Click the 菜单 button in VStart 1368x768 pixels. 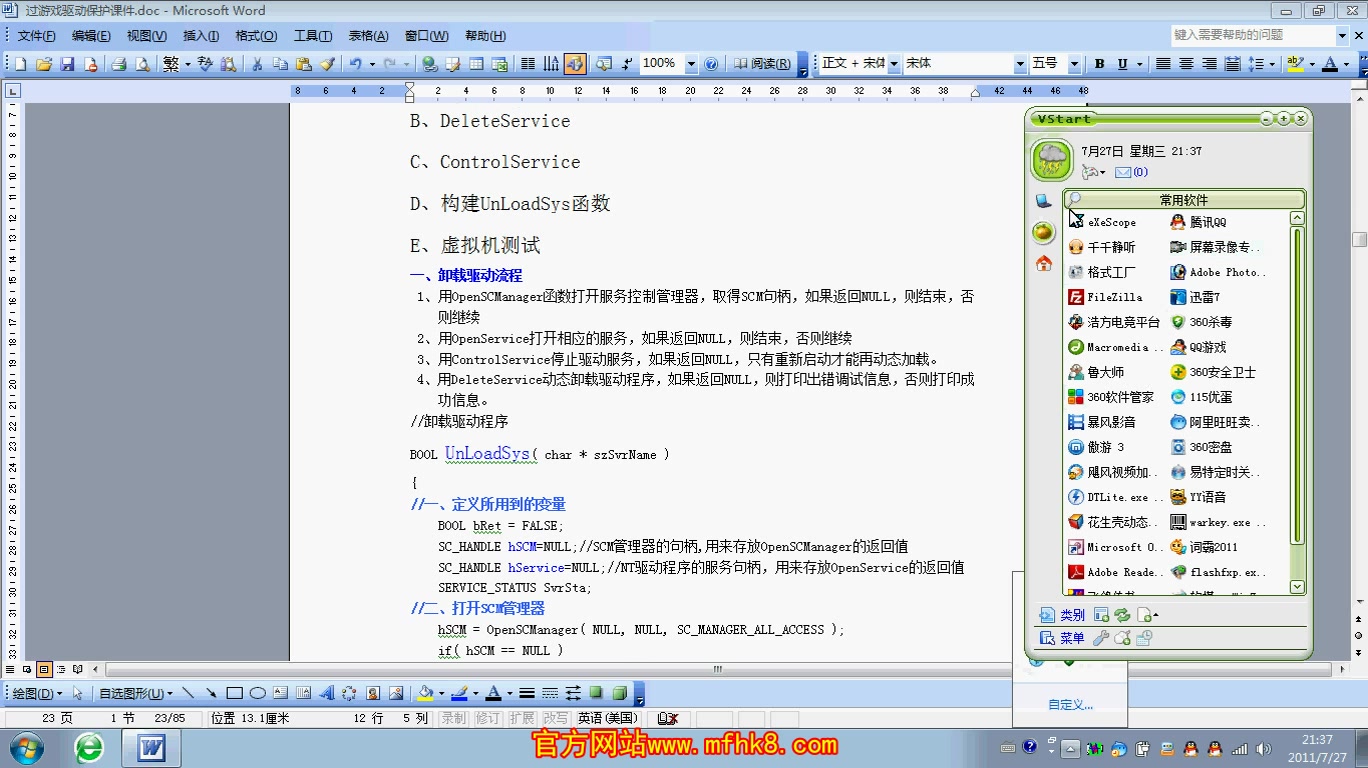coord(1063,638)
